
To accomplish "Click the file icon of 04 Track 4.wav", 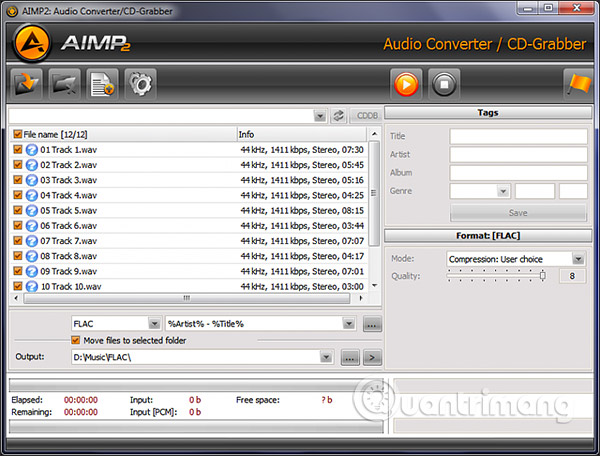I will pos(32,195).
